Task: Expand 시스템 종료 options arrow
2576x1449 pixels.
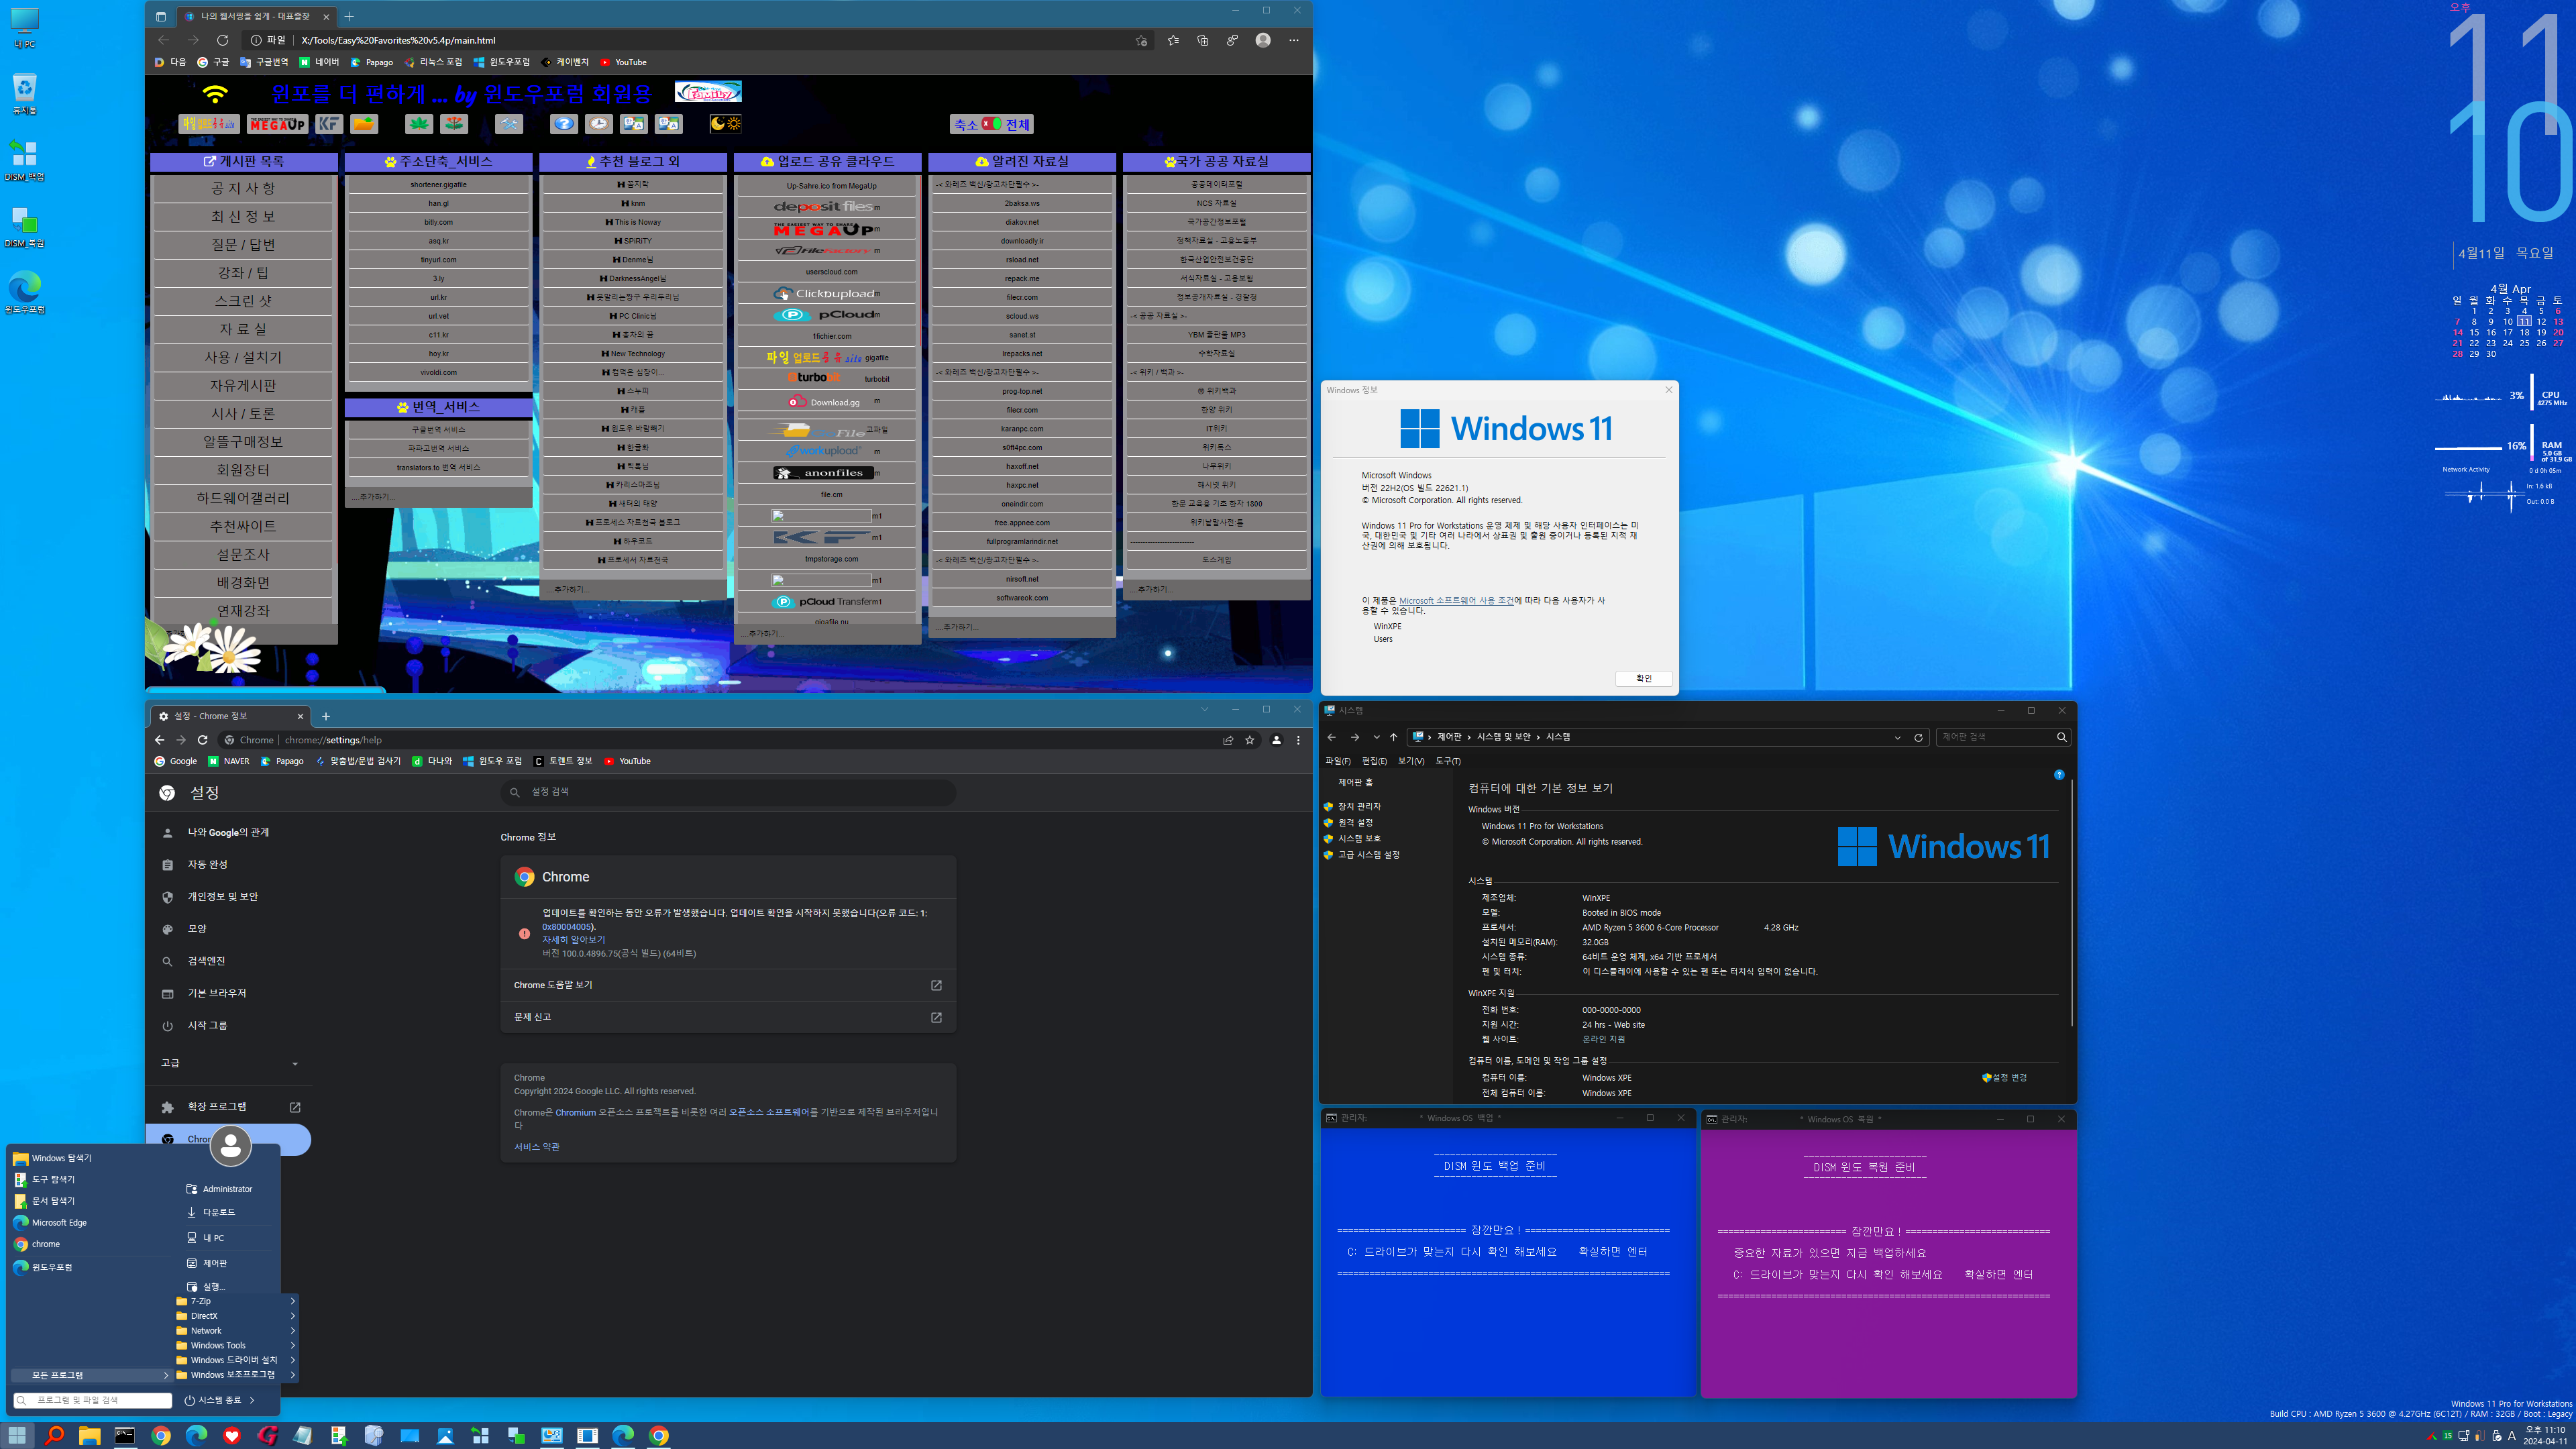Action: coord(252,1400)
